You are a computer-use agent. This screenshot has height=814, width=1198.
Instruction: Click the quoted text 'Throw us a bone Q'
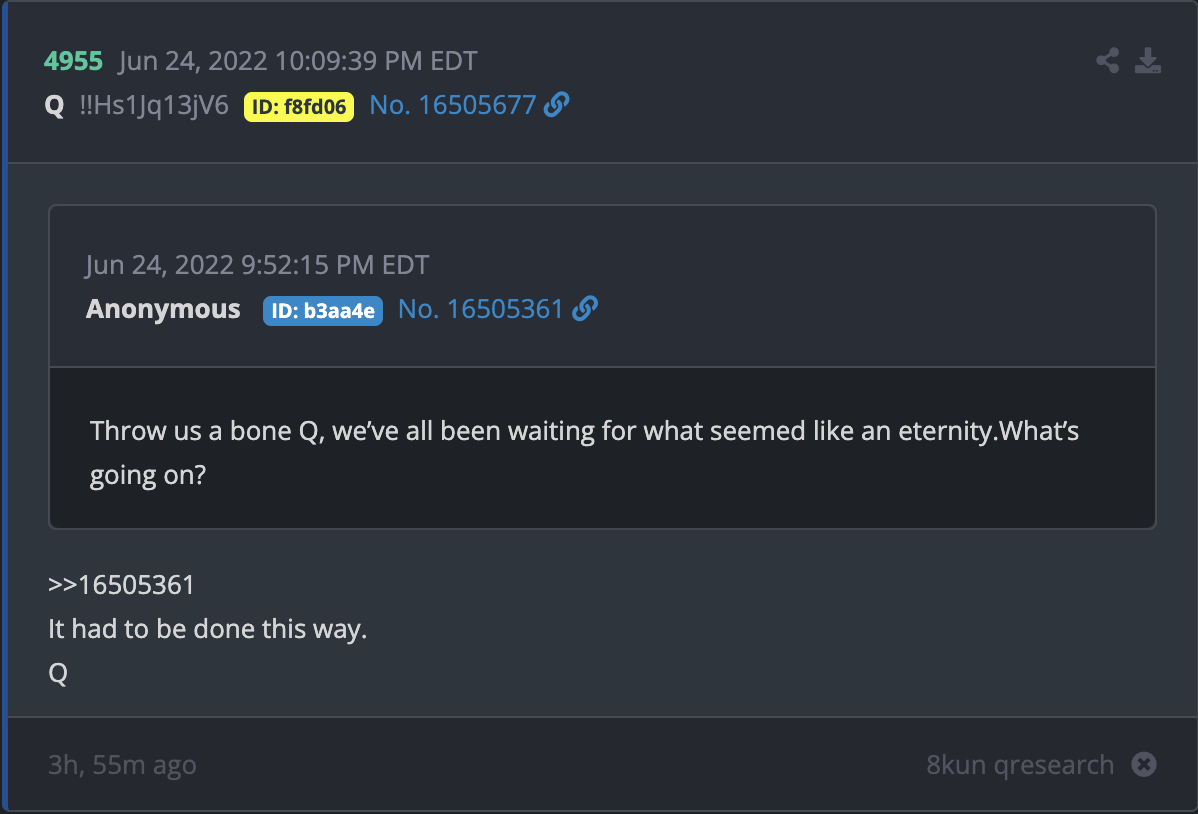point(204,431)
